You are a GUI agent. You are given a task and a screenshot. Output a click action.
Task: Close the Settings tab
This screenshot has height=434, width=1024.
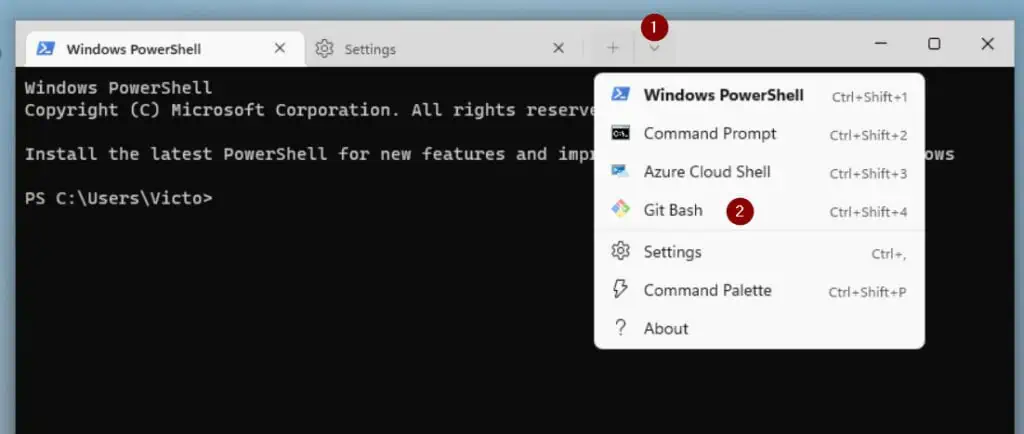pos(558,48)
